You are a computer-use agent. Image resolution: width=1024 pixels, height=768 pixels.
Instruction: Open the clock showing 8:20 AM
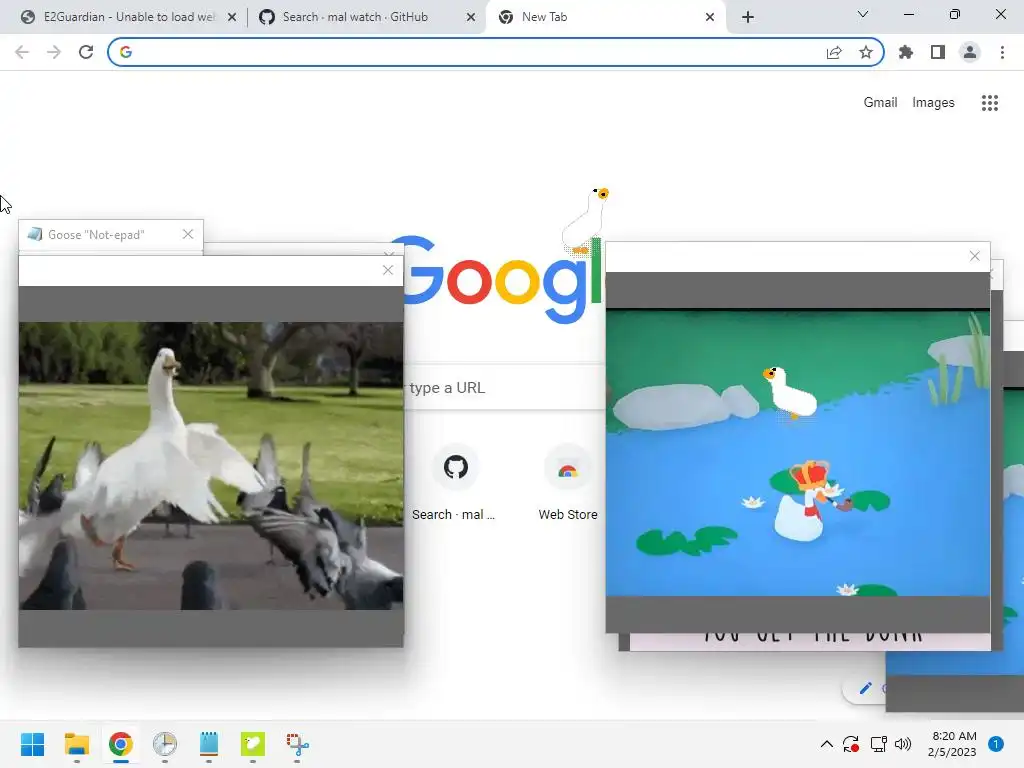click(952, 744)
